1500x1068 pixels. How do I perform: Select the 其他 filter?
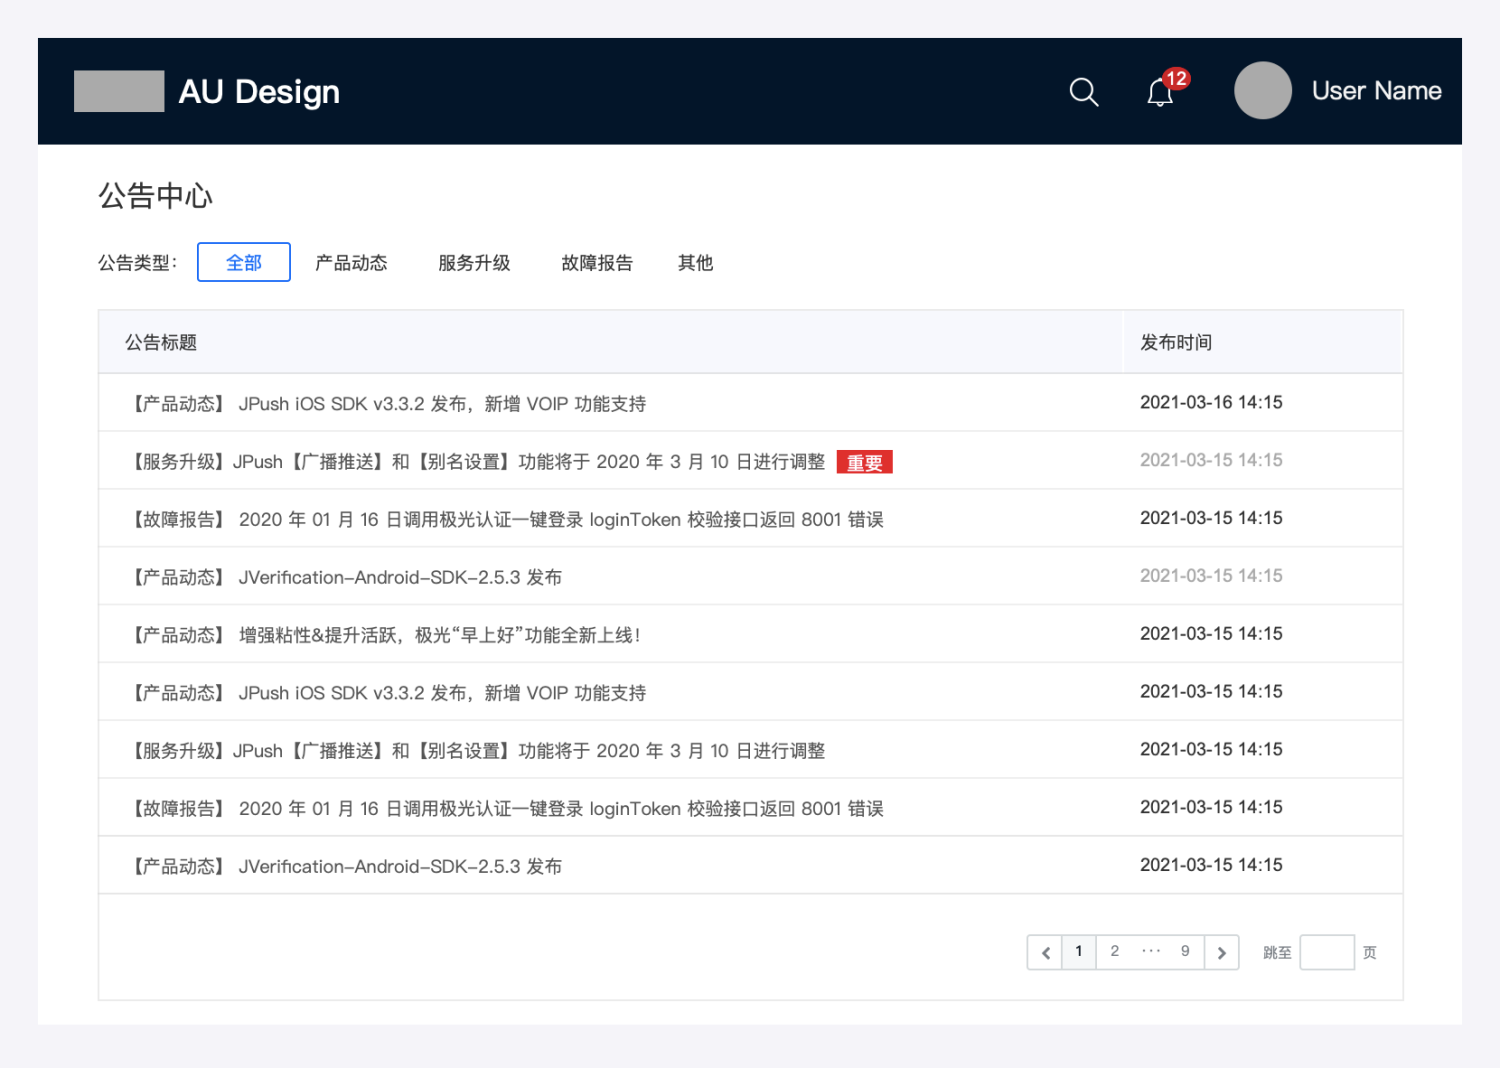[695, 263]
